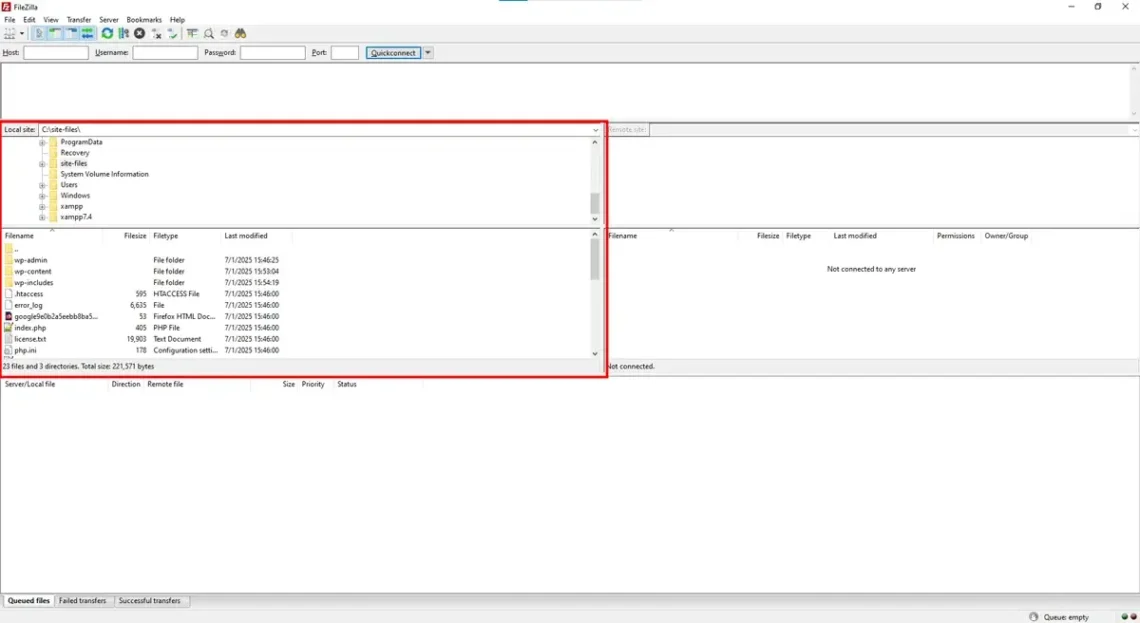Viewport: 1140px width, 623px height.
Task: Search for files recursively with Find icon
Action: click(240, 33)
